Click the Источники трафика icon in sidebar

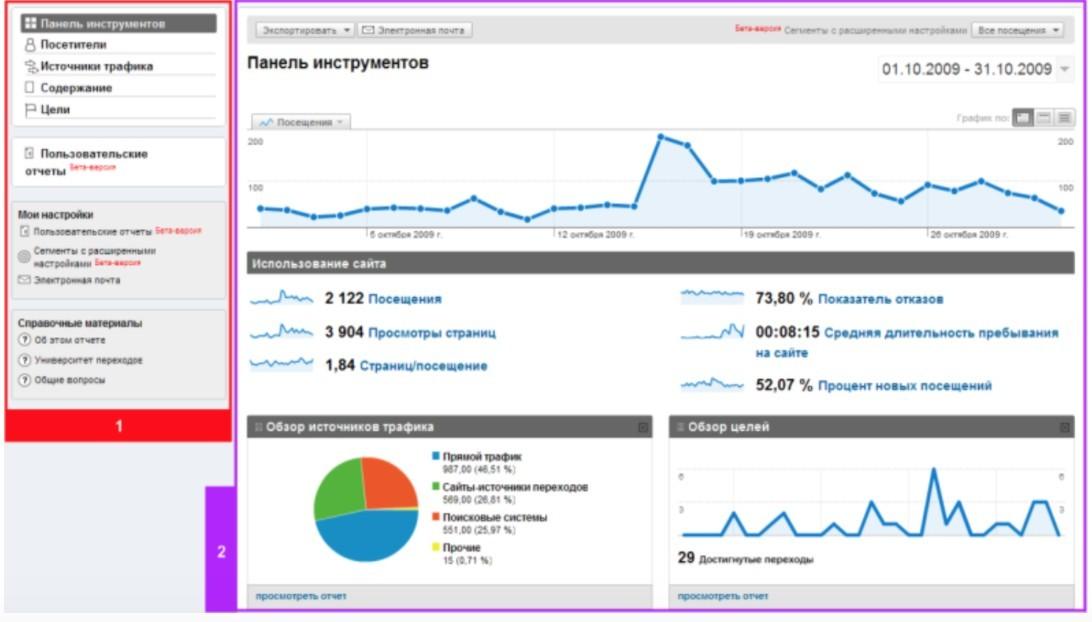30,67
